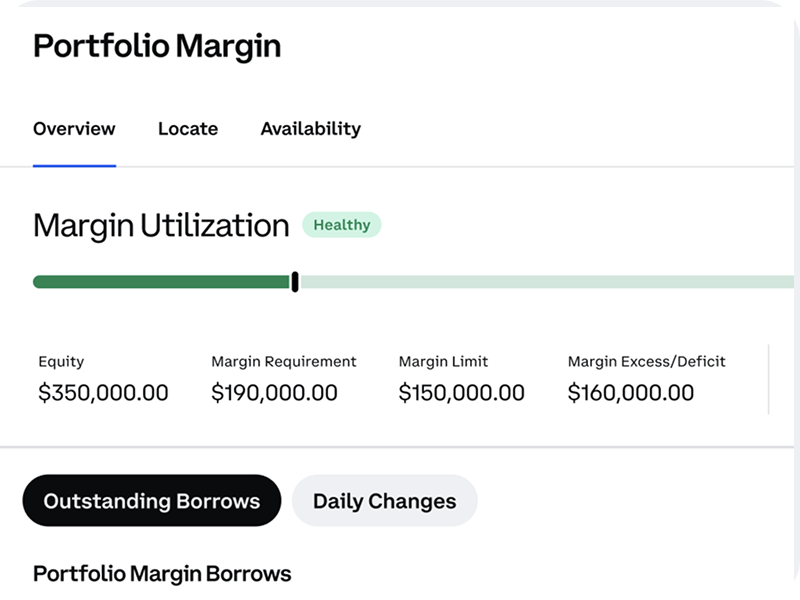Click the Margin Requirement amount
Viewport: 800px width, 600px height.
point(275,392)
